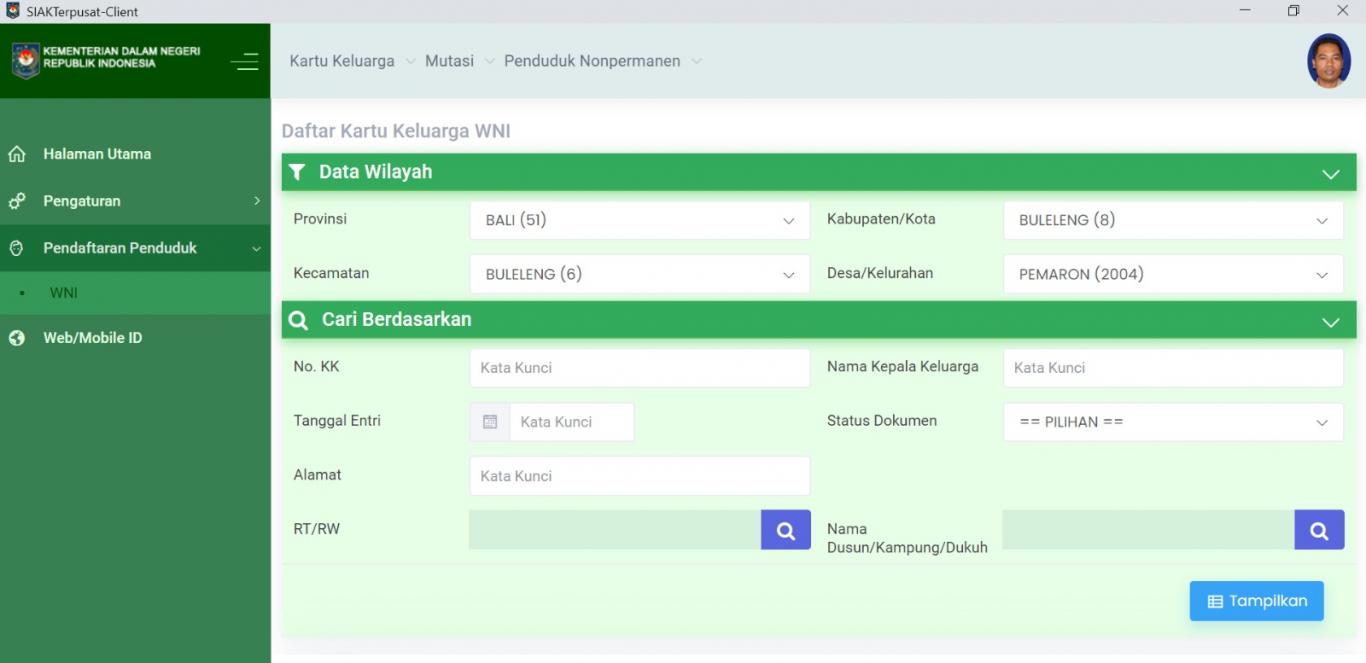Open the Provinsi dropdown
Image resolution: width=1366 pixels, height=663 pixels.
(x=639, y=221)
